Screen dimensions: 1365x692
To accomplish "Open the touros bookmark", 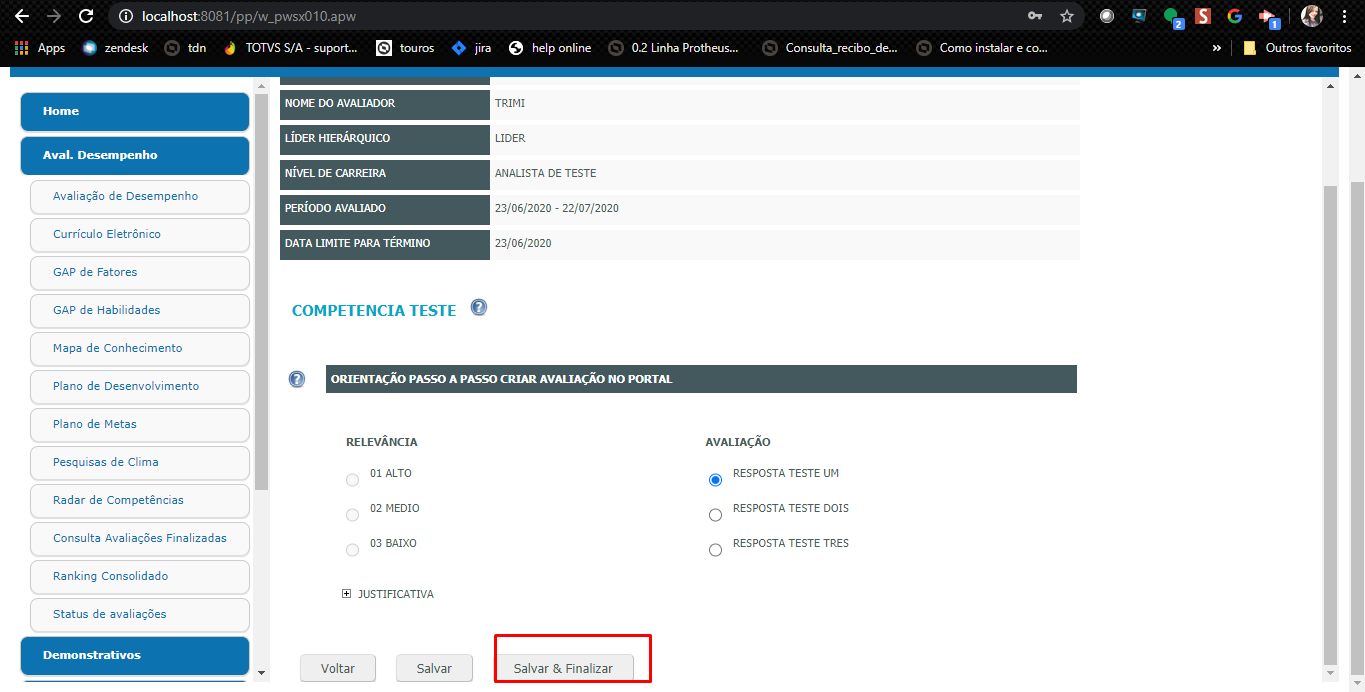I will (x=405, y=47).
